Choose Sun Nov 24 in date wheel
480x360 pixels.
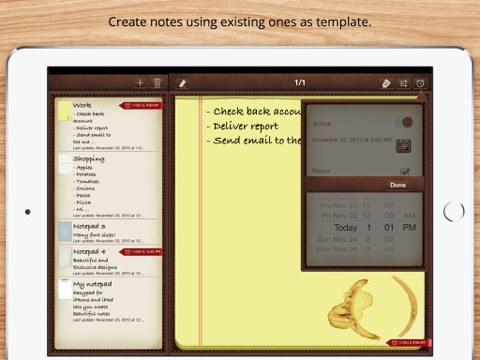point(337,239)
